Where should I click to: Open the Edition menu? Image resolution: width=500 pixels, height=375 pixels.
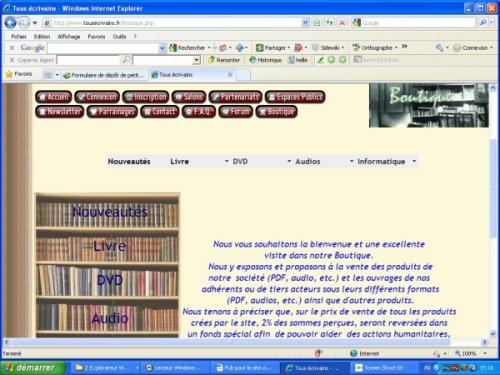coord(42,36)
